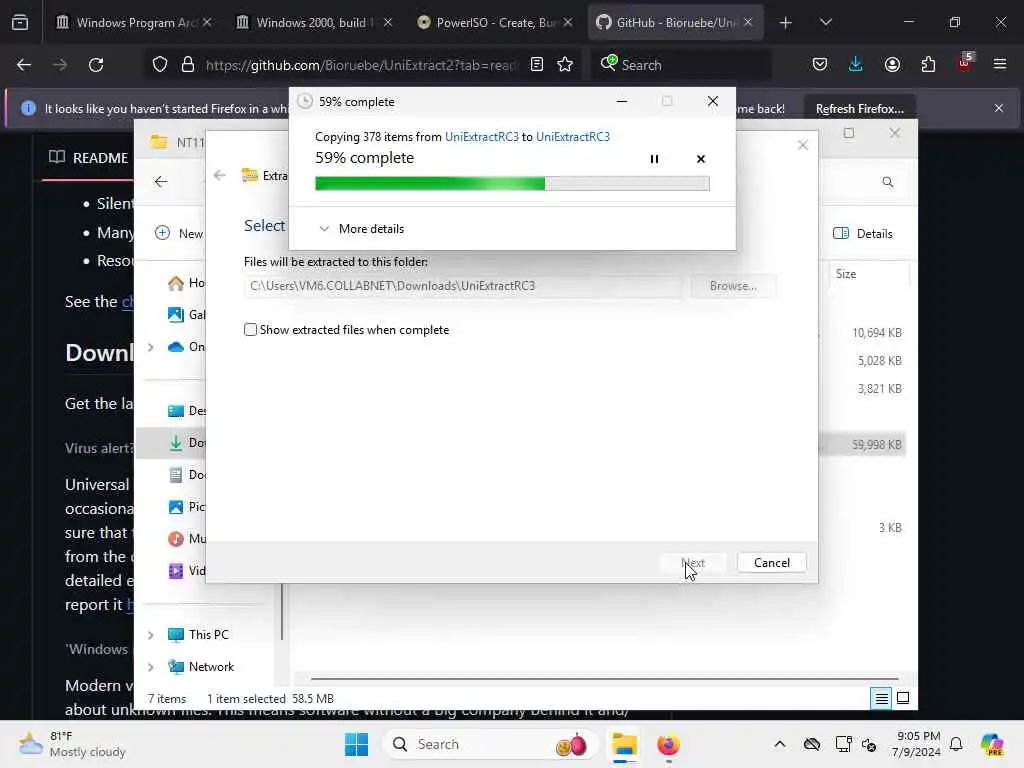Open Firefox from the taskbar
The width and height of the screenshot is (1024, 768).
pyautogui.click(x=668, y=744)
